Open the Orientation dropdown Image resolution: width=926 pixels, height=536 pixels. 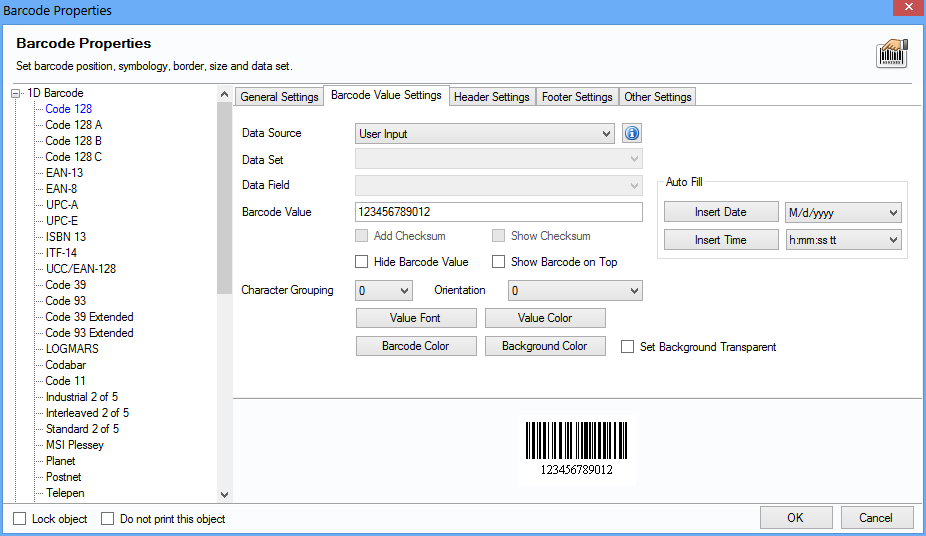(575, 291)
